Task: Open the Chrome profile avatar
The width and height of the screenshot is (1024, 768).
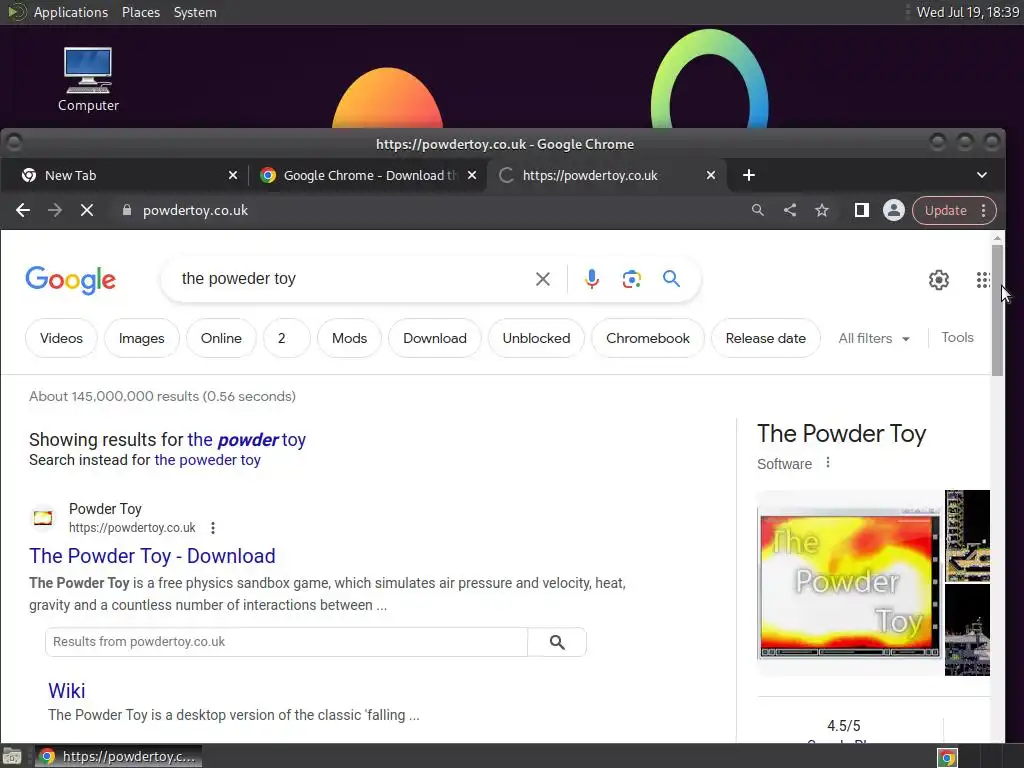Action: [x=893, y=210]
